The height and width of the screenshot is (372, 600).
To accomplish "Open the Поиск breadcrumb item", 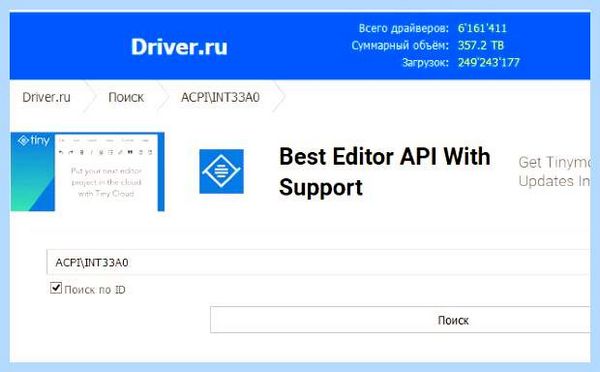I will [x=126, y=97].
